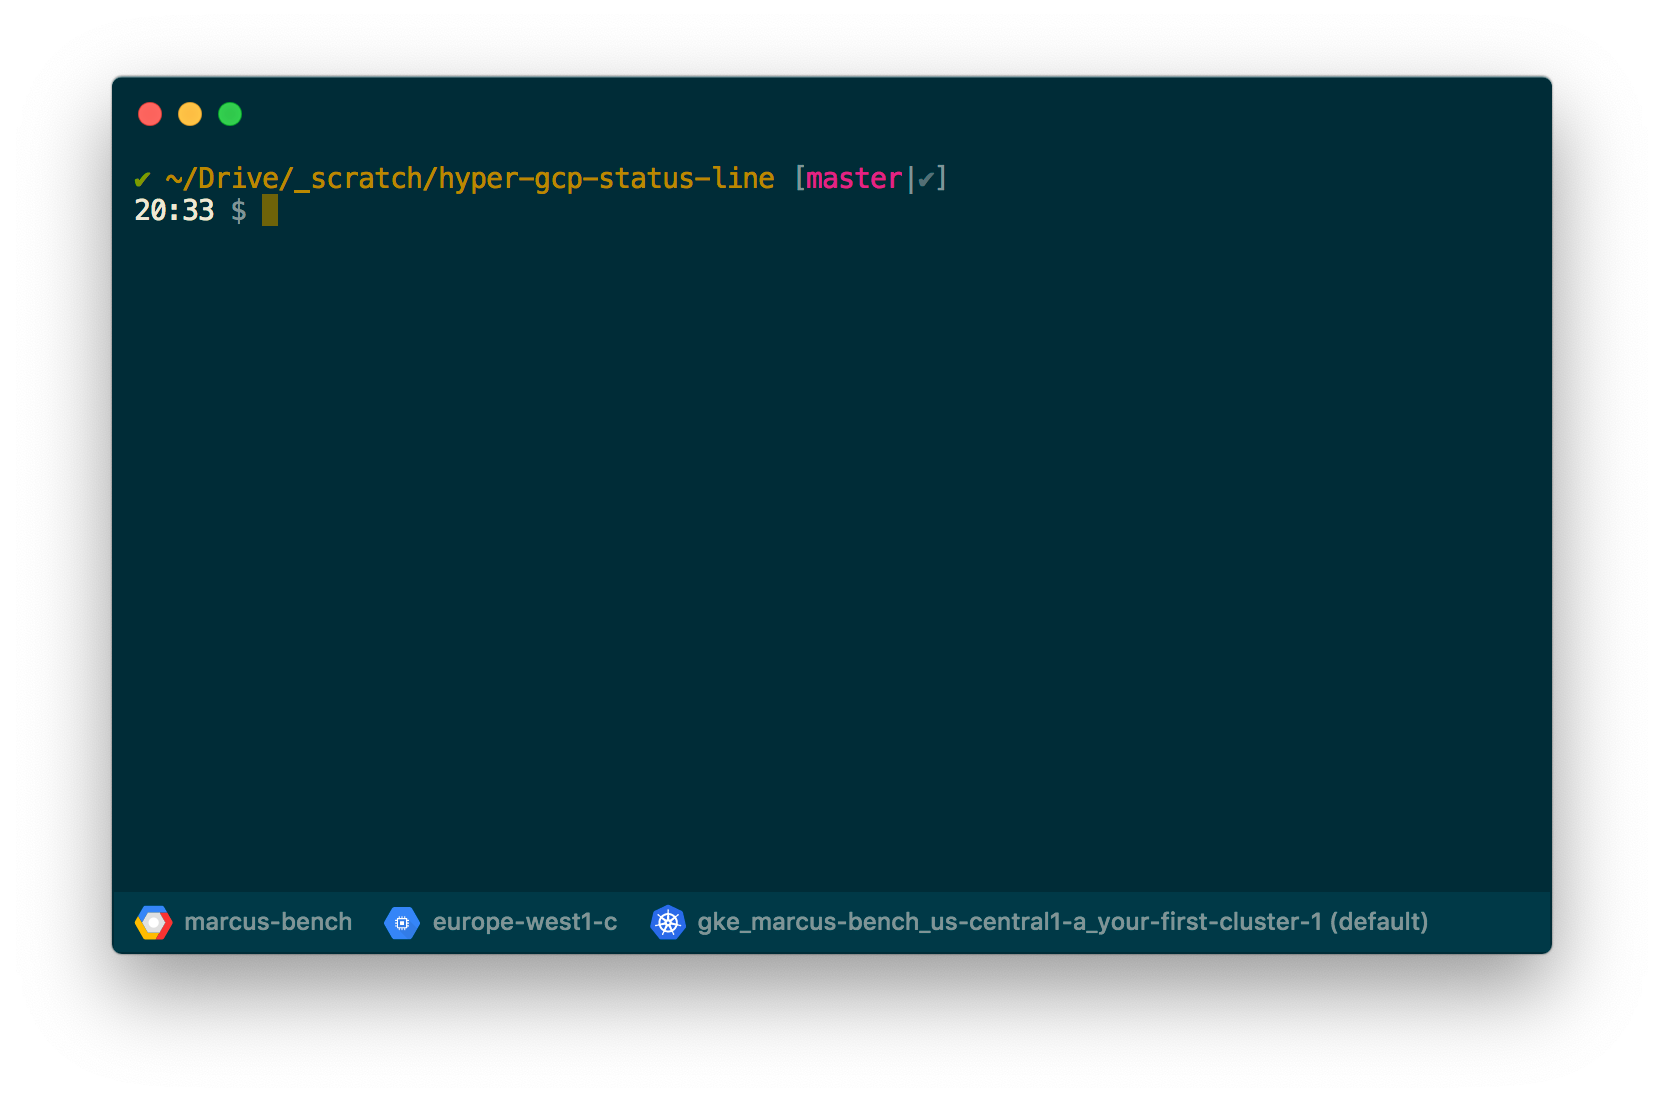
Task: Select the master branch name in the prompt
Action: (x=853, y=179)
